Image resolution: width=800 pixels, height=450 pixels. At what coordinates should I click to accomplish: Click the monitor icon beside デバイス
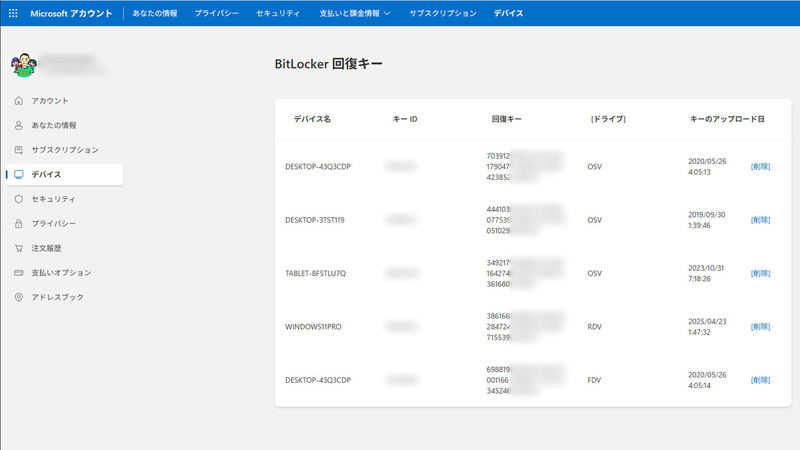point(19,174)
